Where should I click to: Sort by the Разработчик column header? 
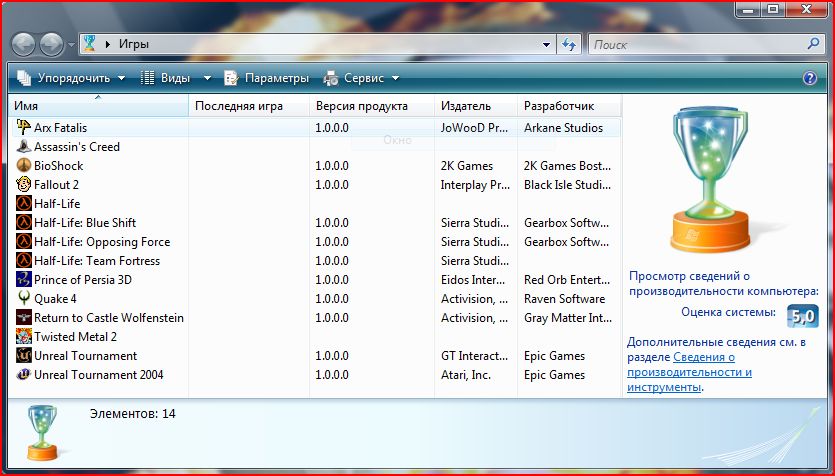point(569,106)
